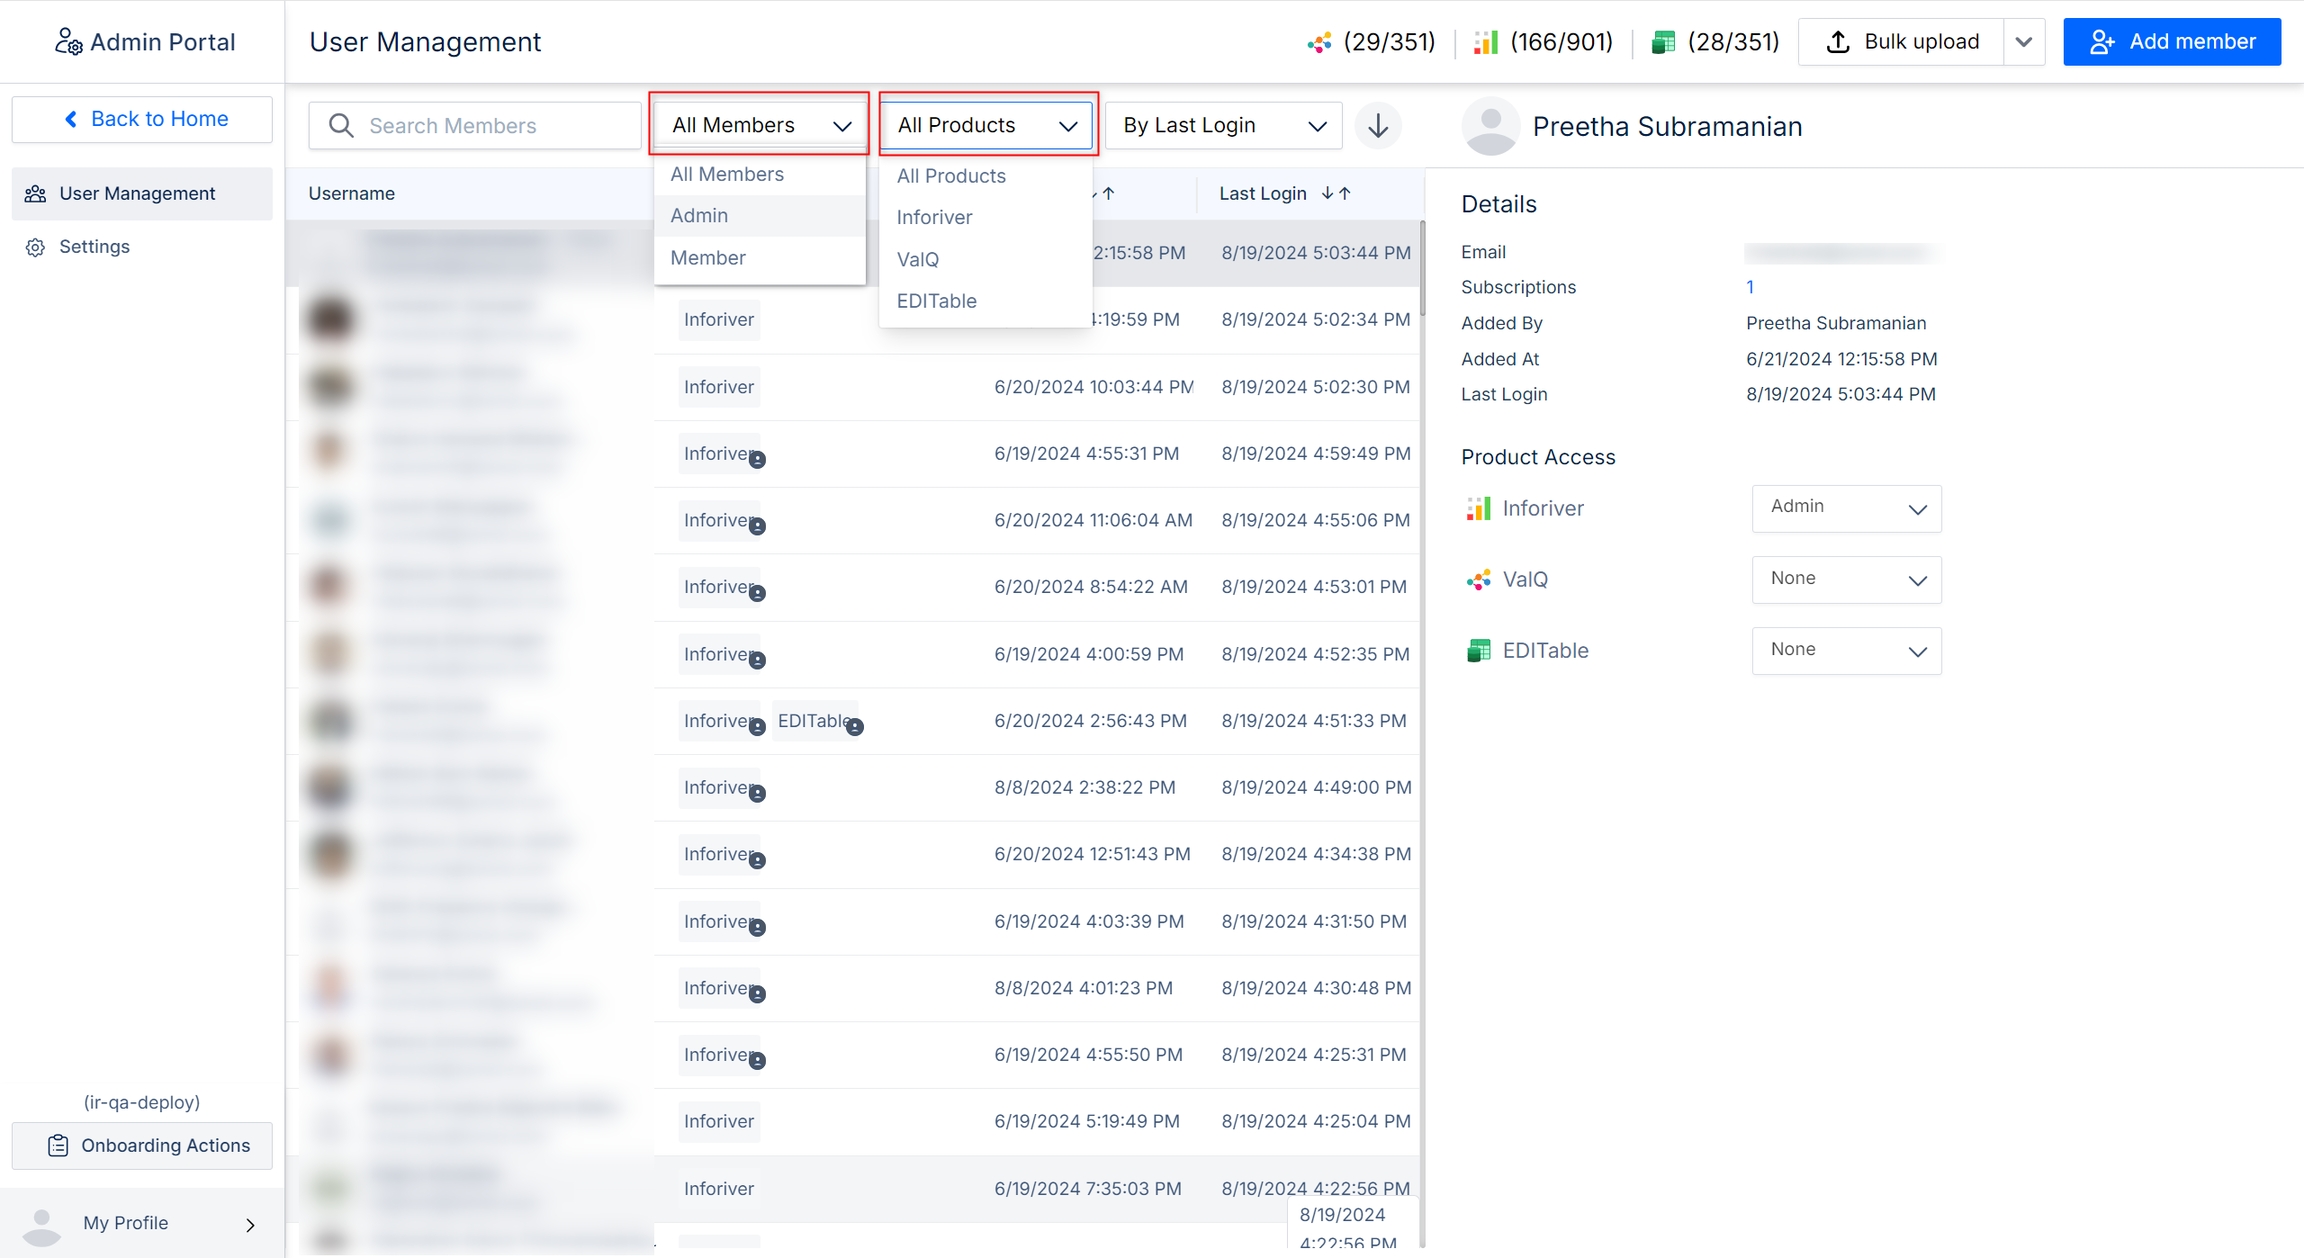Click Preetha Subramanian's avatar icon
Viewport: 2304px width, 1258px height.
1490,126
